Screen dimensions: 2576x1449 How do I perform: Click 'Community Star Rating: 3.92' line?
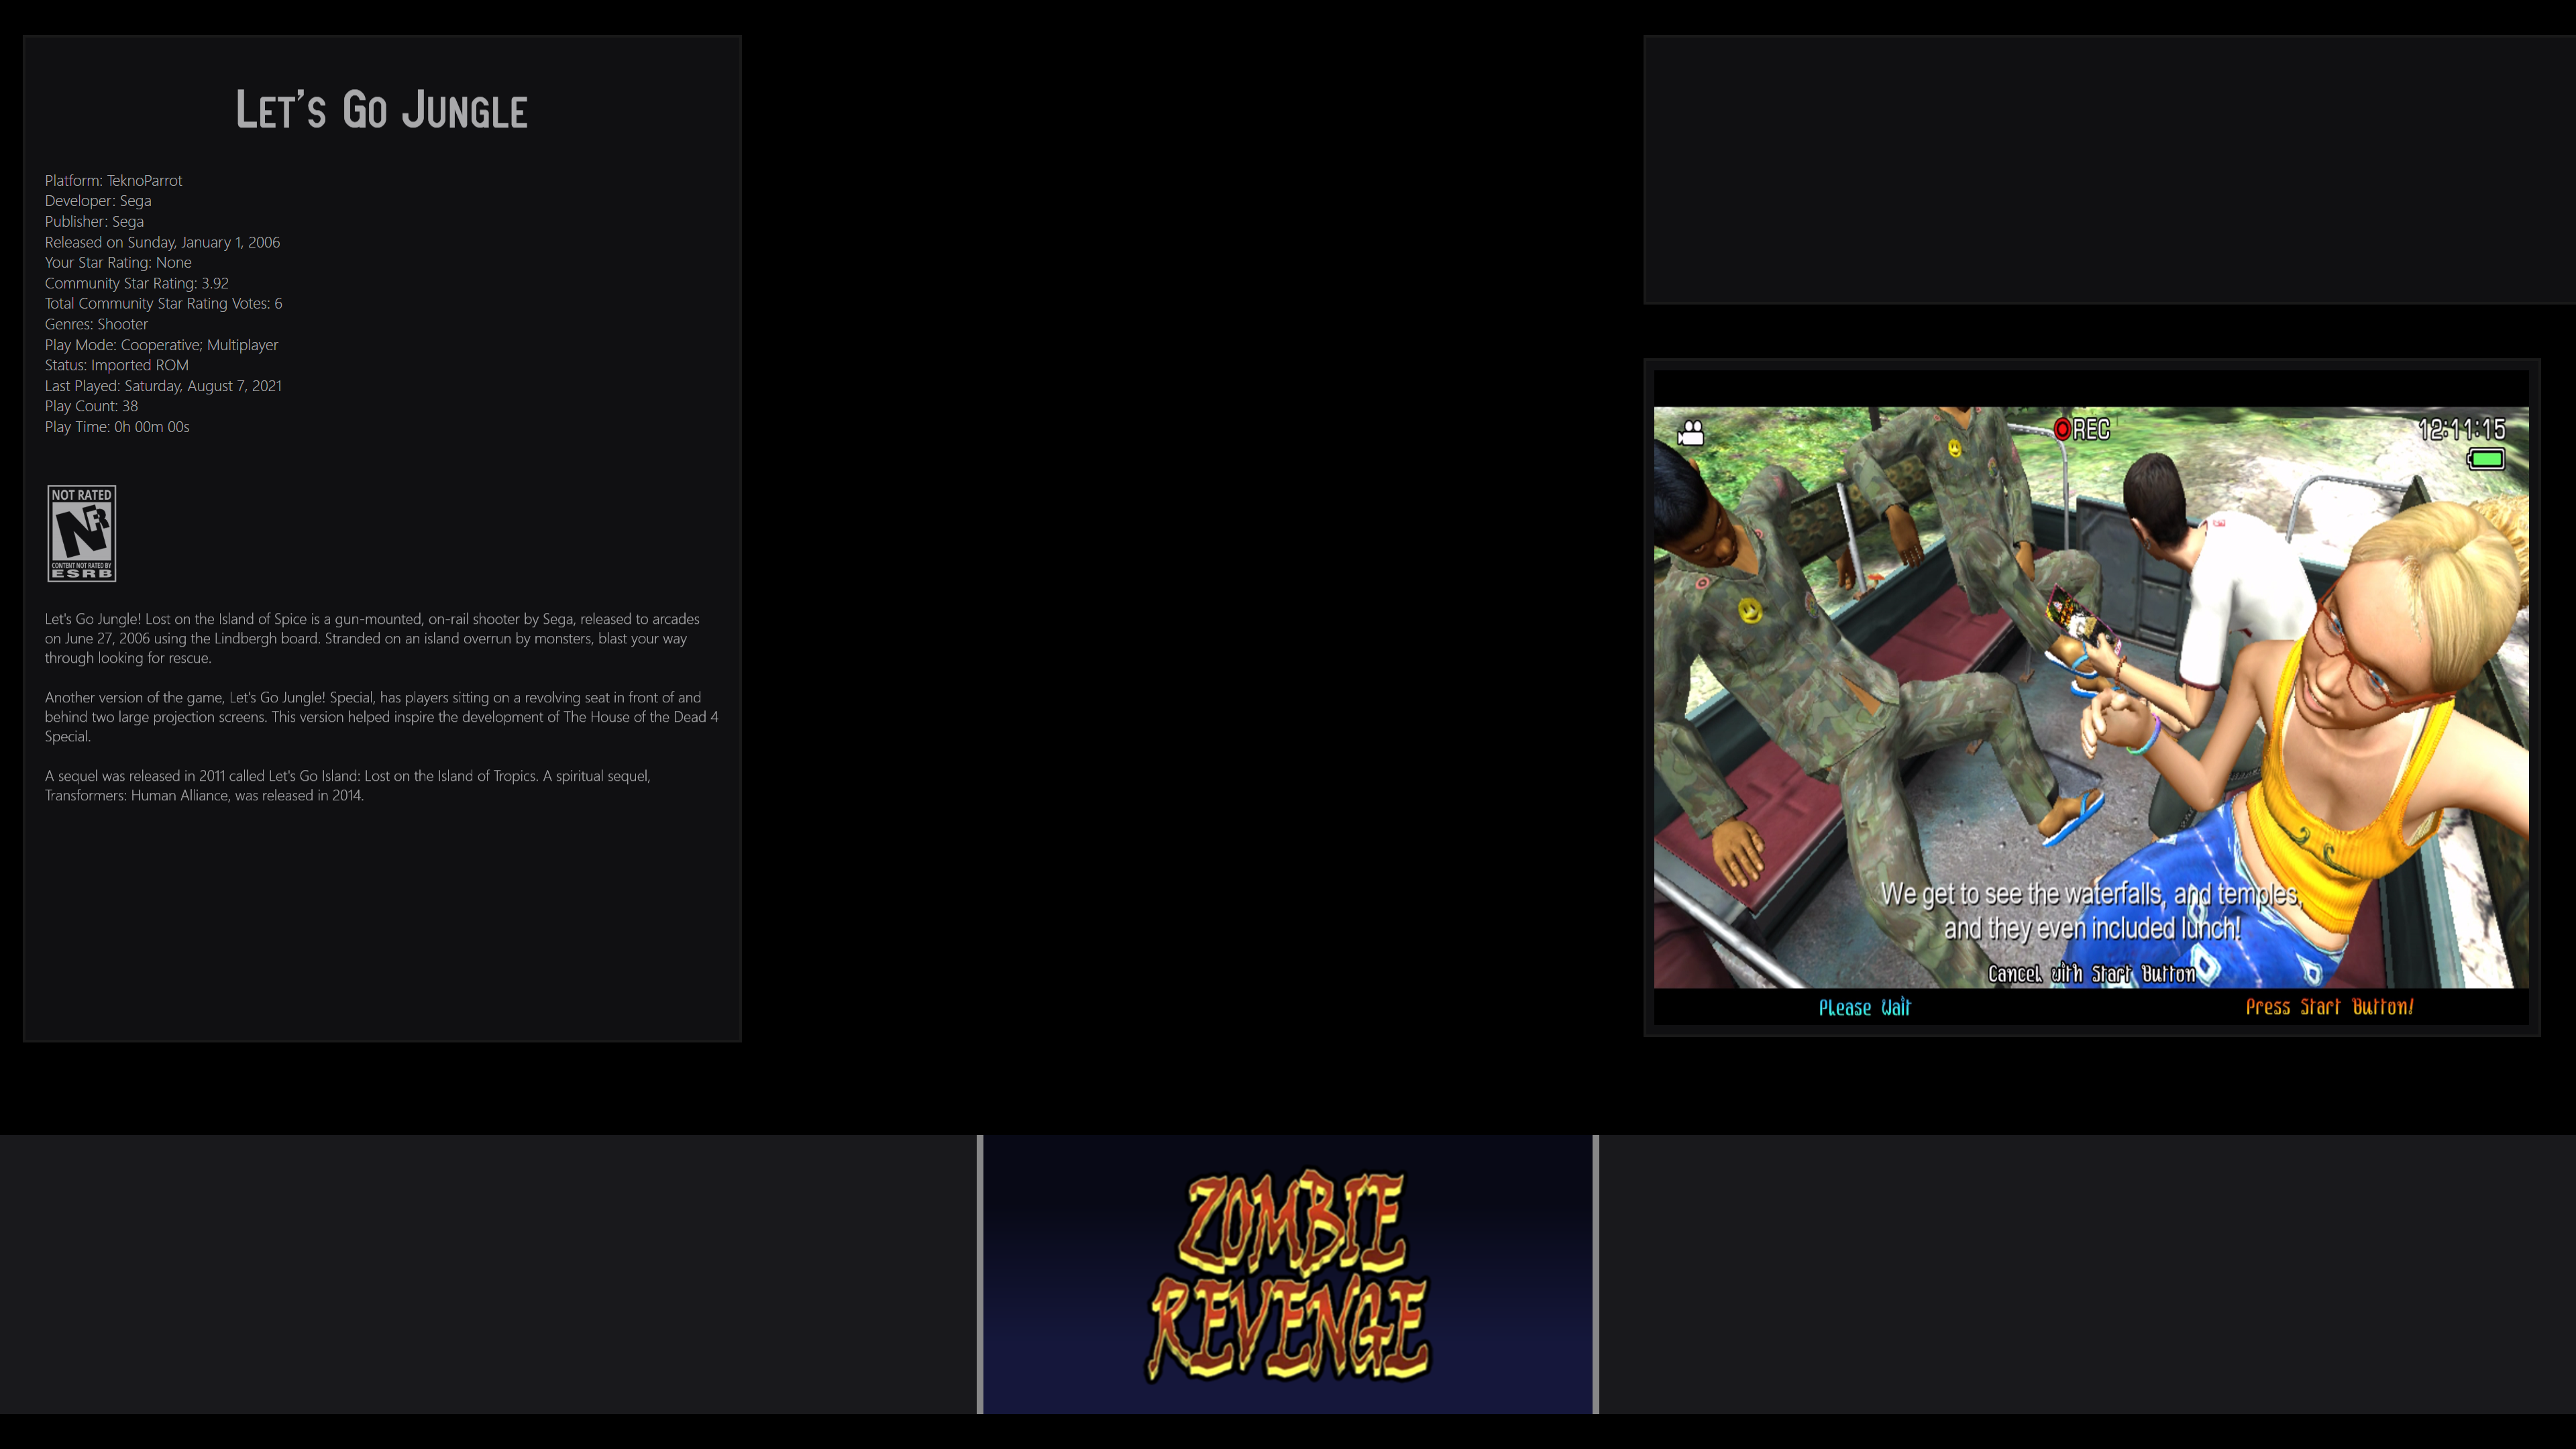[x=137, y=283]
